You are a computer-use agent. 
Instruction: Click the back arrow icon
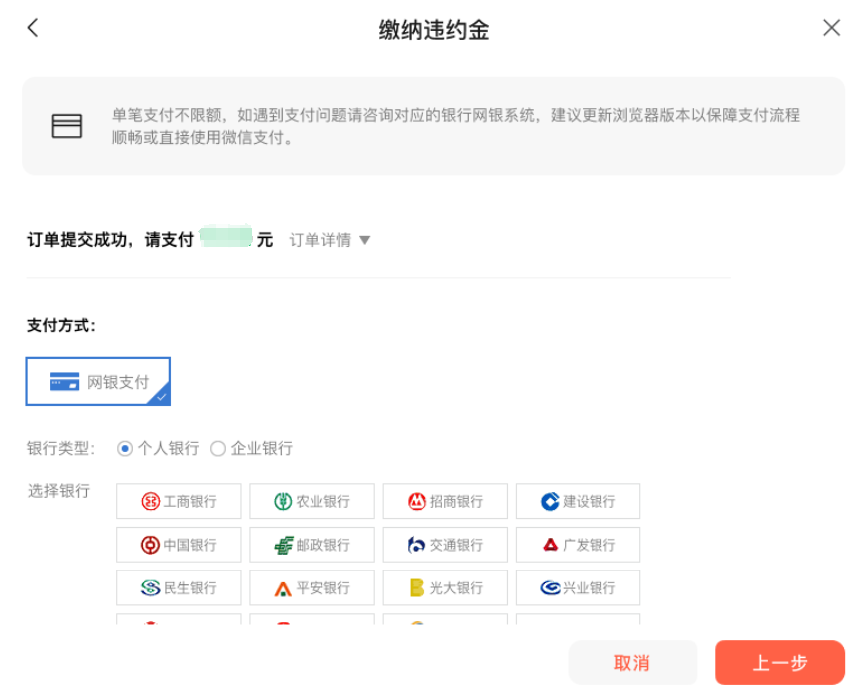coord(33,28)
